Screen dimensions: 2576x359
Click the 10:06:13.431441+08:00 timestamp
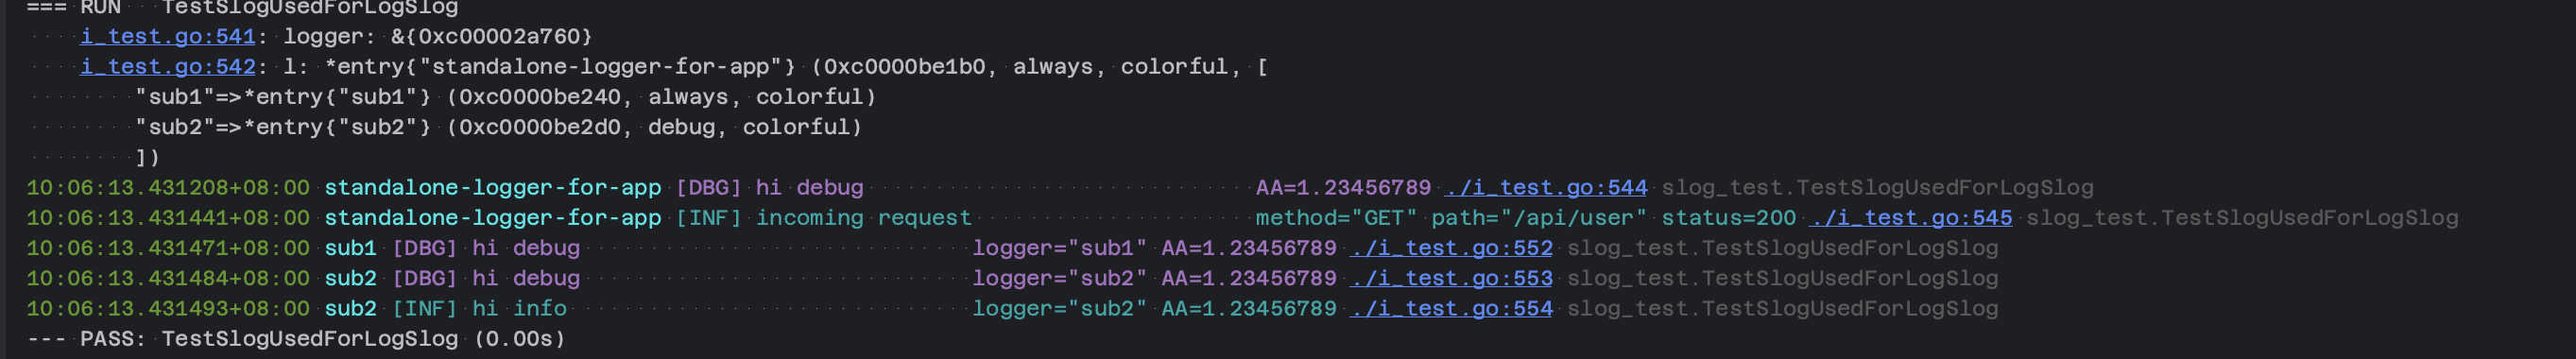[168, 218]
